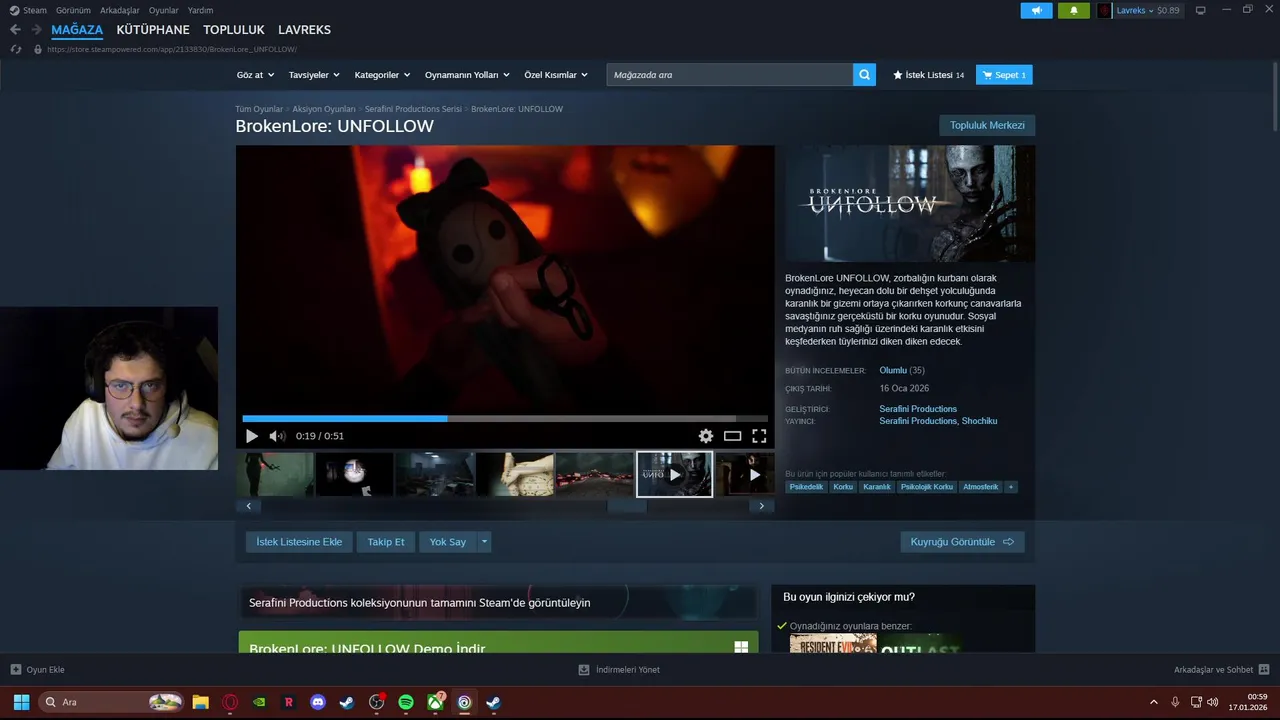Seek on the video progress bar
This screenshot has height=720, width=1280.
tap(505, 419)
